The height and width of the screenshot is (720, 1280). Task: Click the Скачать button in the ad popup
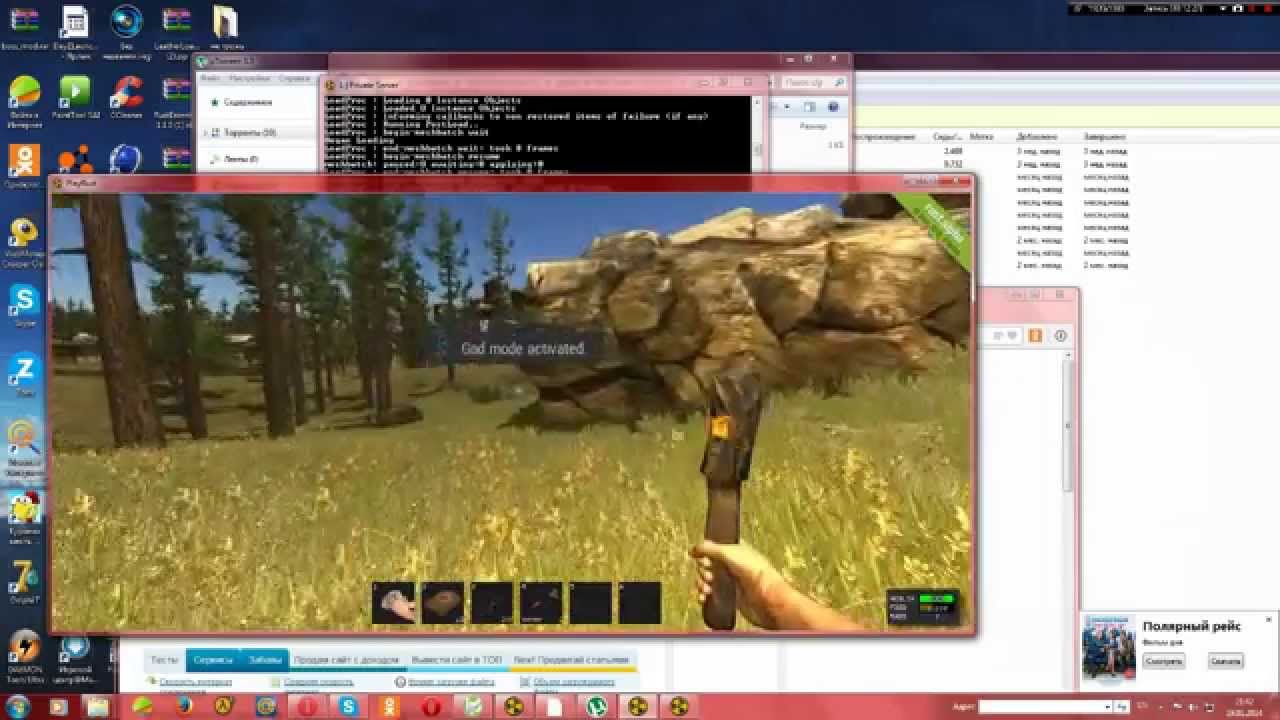pos(1225,661)
